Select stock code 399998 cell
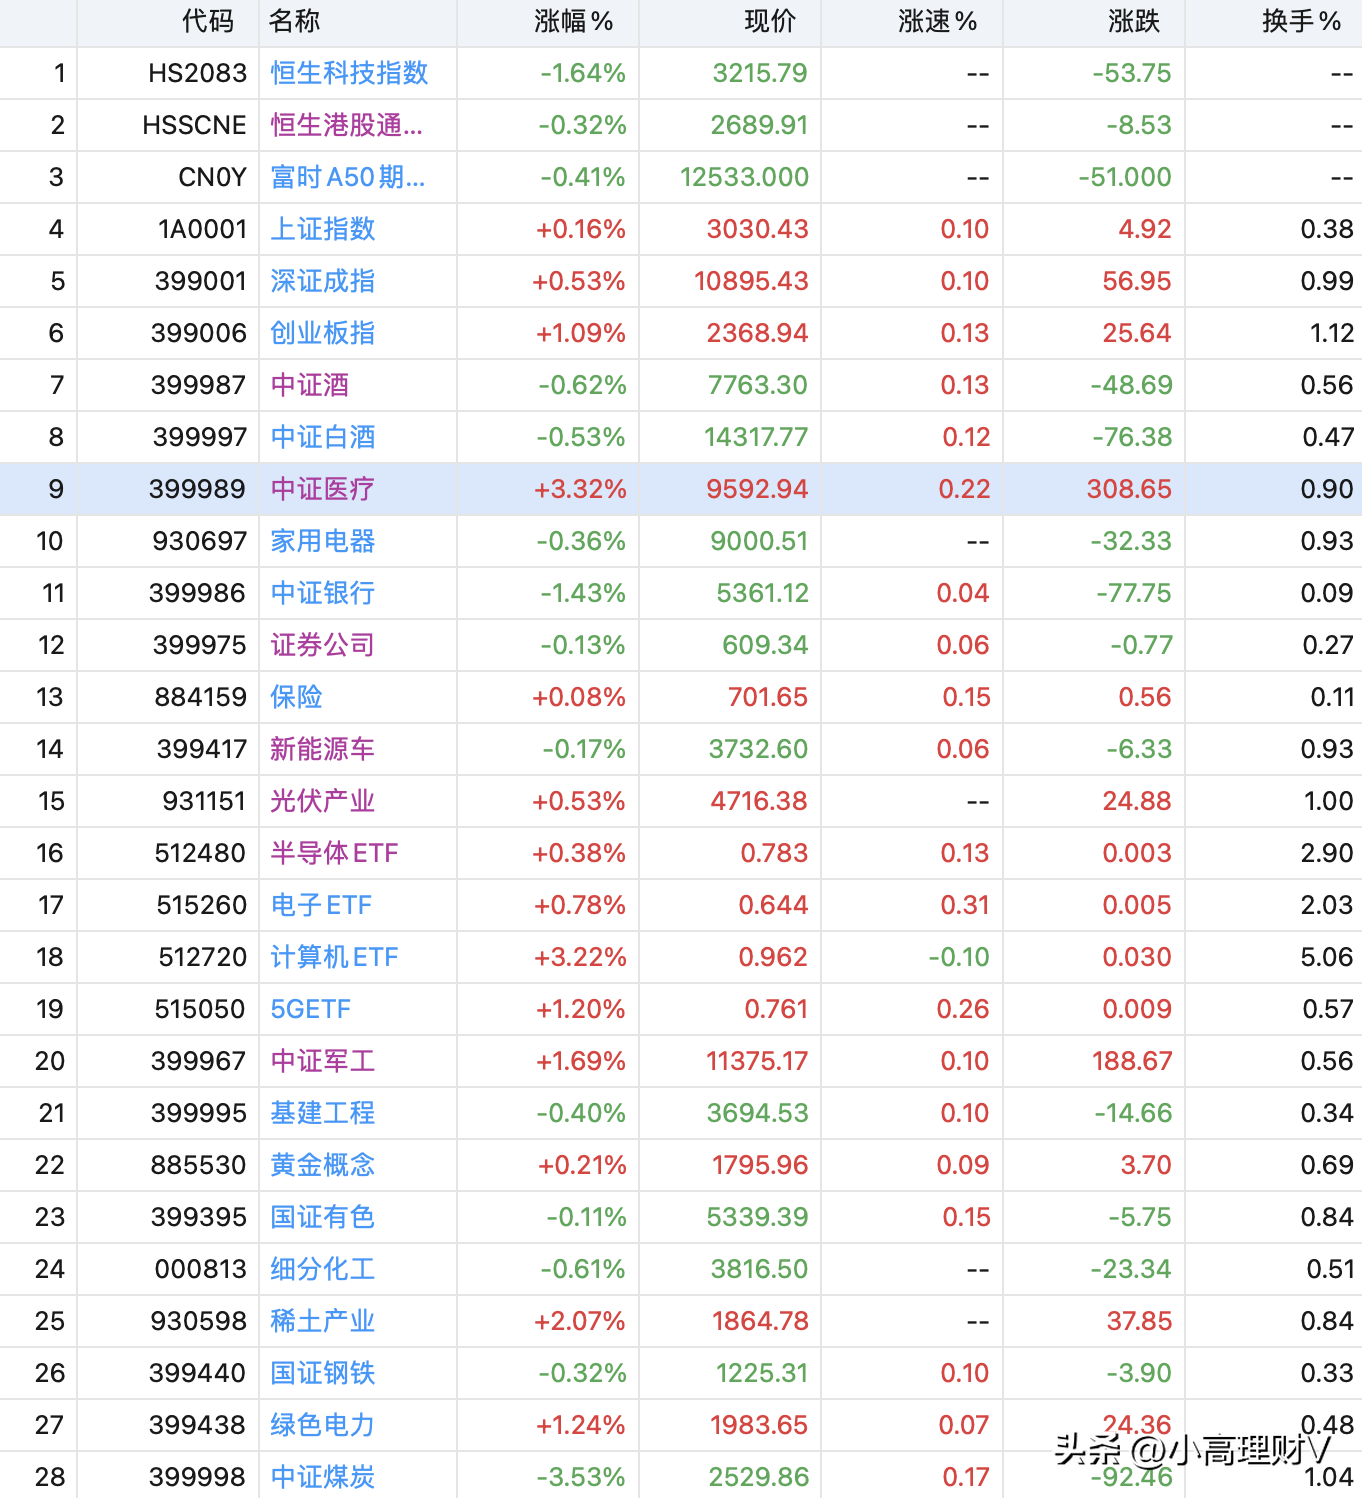The image size is (1362, 1498). click(x=198, y=1477)
